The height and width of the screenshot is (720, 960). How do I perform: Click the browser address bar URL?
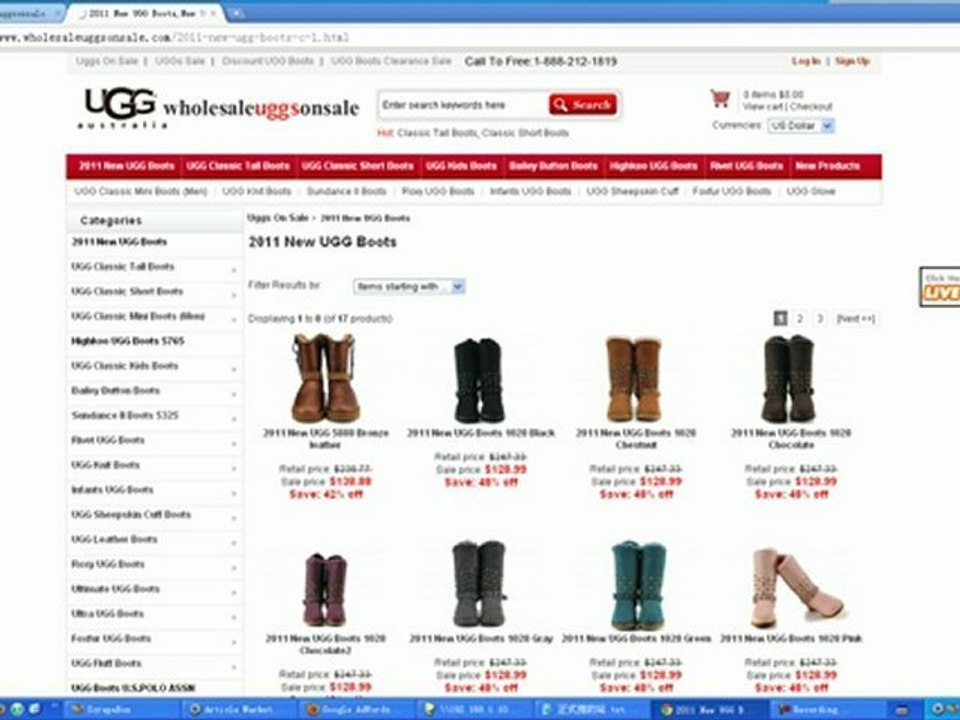tap(174, 37)
